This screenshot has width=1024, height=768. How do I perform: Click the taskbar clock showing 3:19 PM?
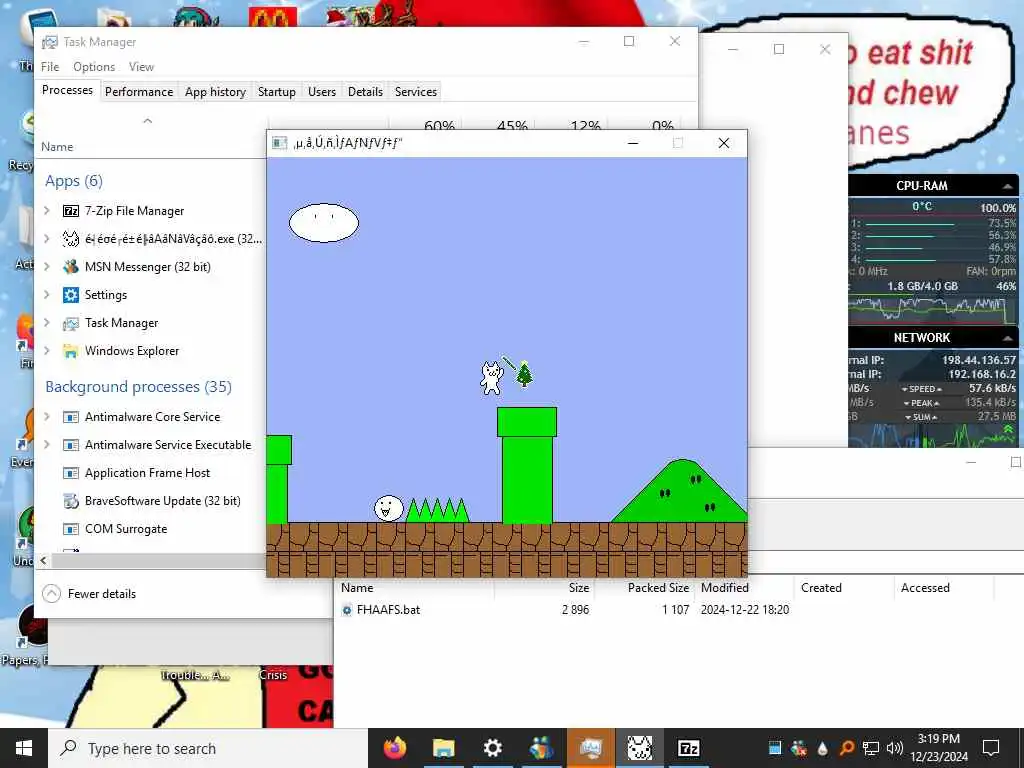click(x=939, y=748)
